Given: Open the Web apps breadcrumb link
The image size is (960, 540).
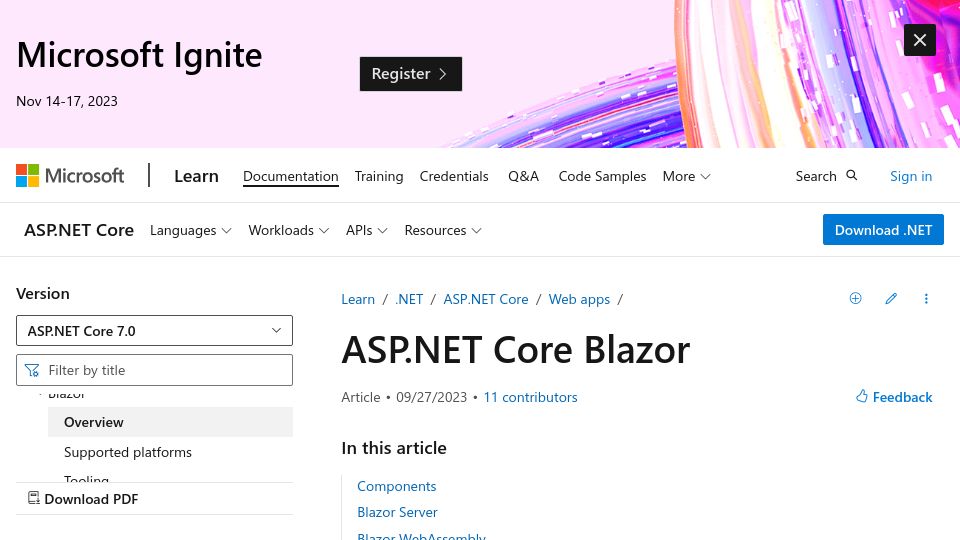Looking at the screenshot, I should point(579,299).
